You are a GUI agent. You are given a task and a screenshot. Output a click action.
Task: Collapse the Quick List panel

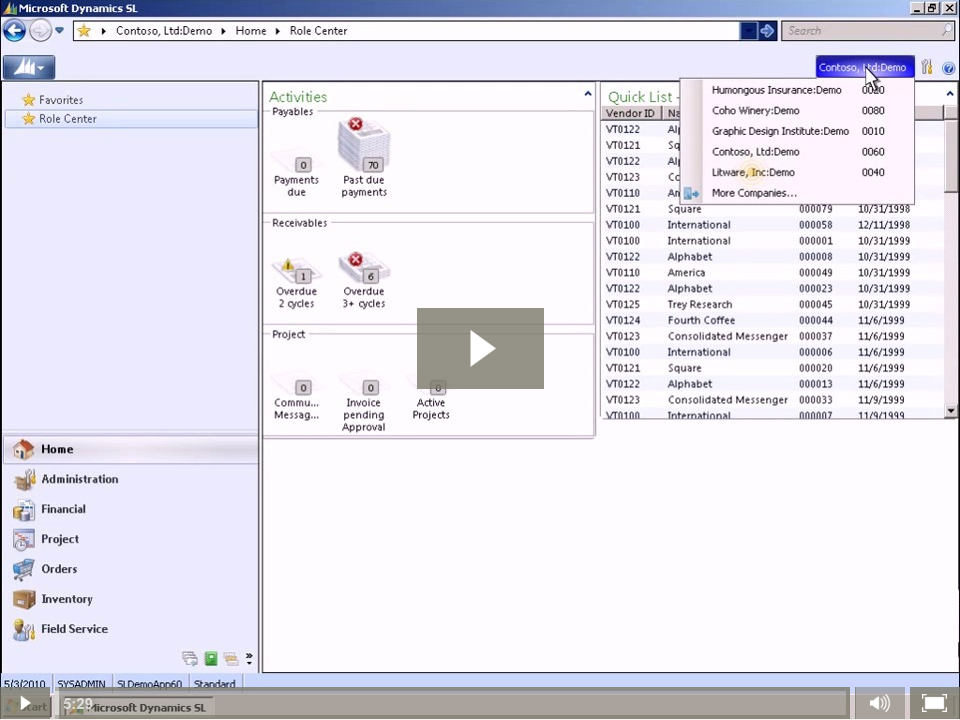950,94
